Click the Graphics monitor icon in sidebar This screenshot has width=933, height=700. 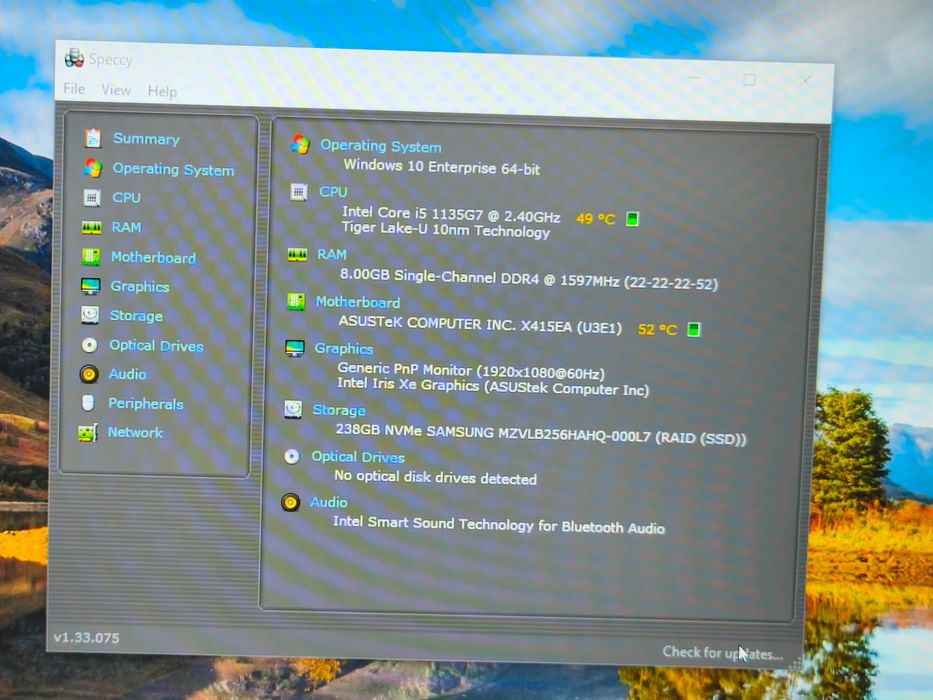[90, 286]
